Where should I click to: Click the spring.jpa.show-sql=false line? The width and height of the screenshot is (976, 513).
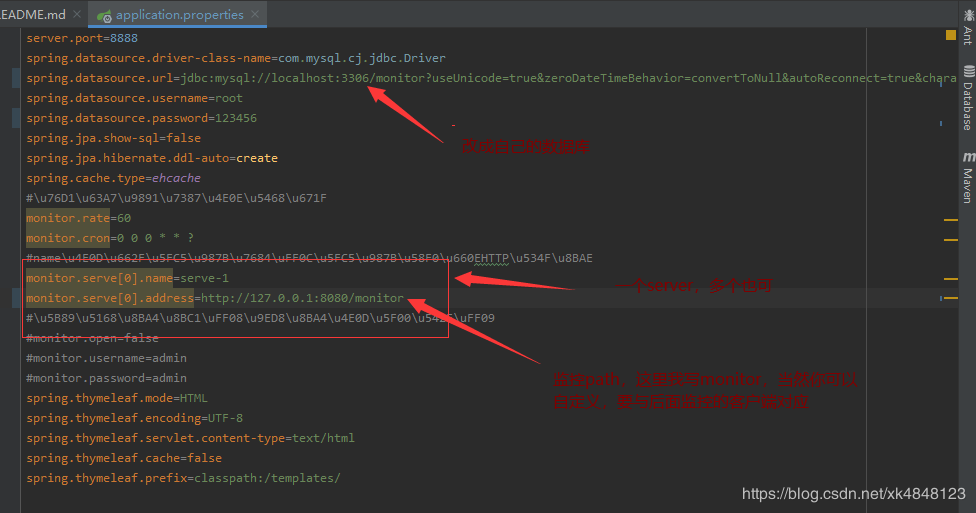[x=113, y=138]
